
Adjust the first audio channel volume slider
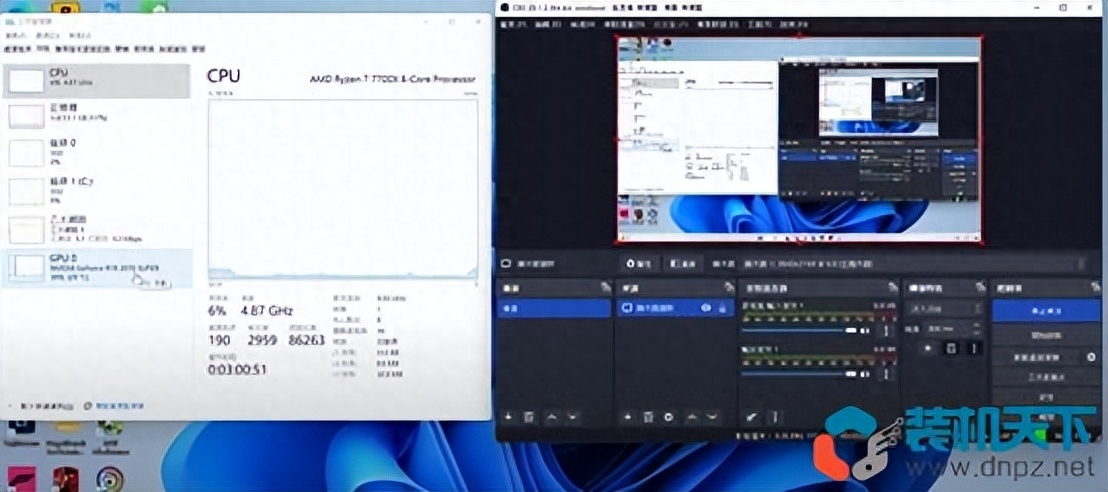(799, 330)
